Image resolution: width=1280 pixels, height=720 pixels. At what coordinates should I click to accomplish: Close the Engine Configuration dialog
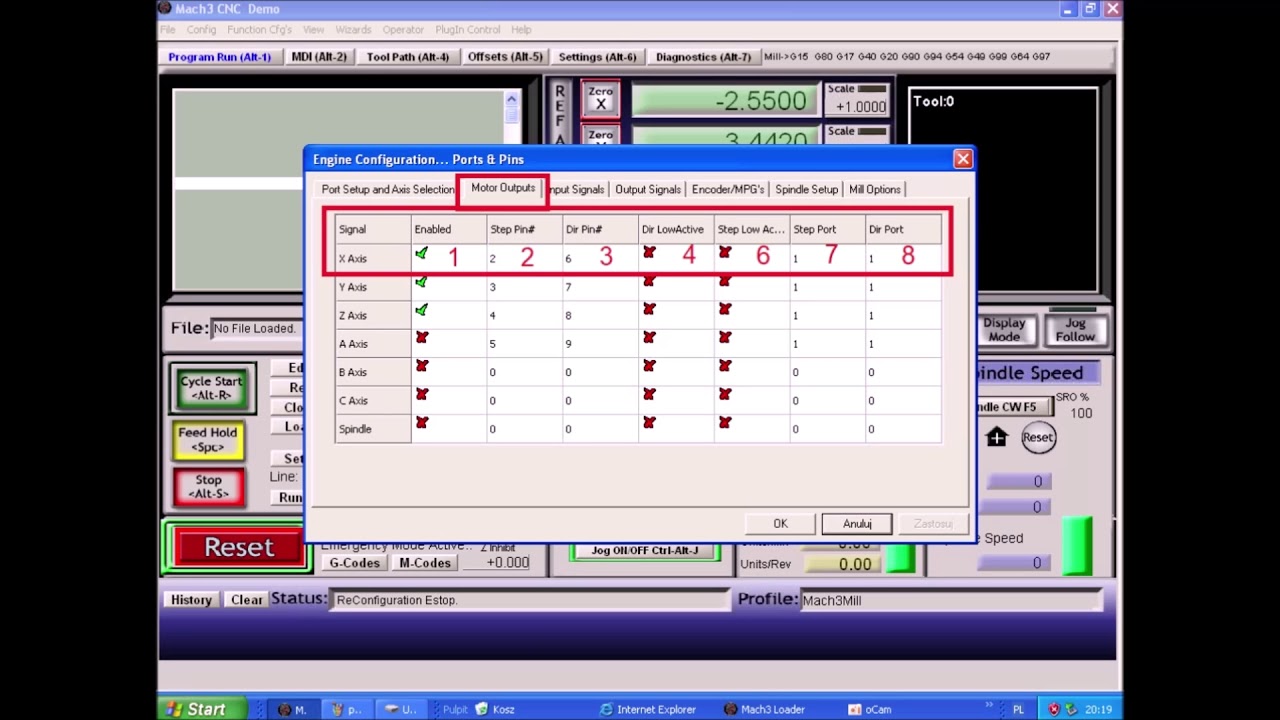tap(963, 159)
